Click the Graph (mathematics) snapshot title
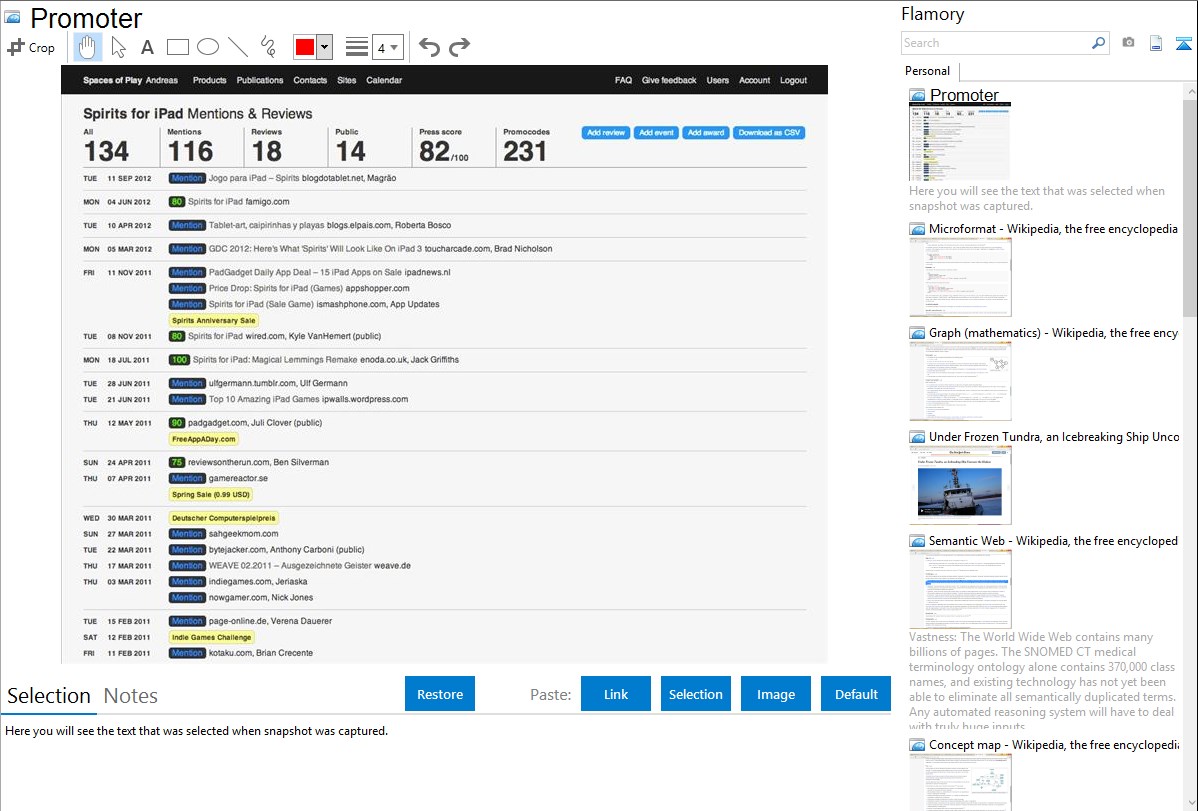 pos(1053,333)
